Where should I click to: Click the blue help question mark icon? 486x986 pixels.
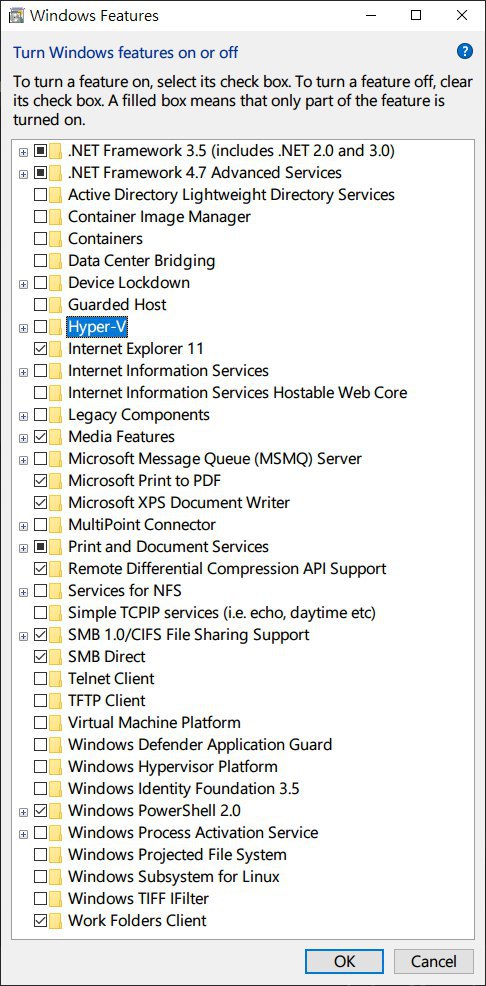pos(465,52)
